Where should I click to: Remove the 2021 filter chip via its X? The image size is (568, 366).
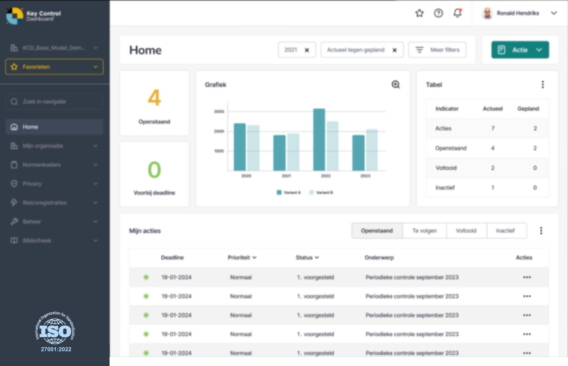307,50
